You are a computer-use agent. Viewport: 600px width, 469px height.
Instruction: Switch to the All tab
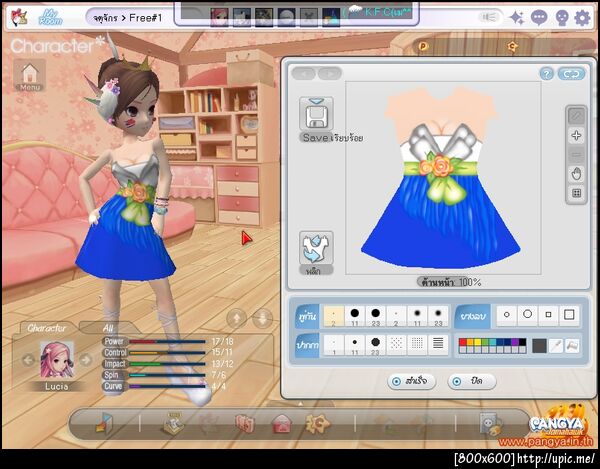(x=108, y=328)
